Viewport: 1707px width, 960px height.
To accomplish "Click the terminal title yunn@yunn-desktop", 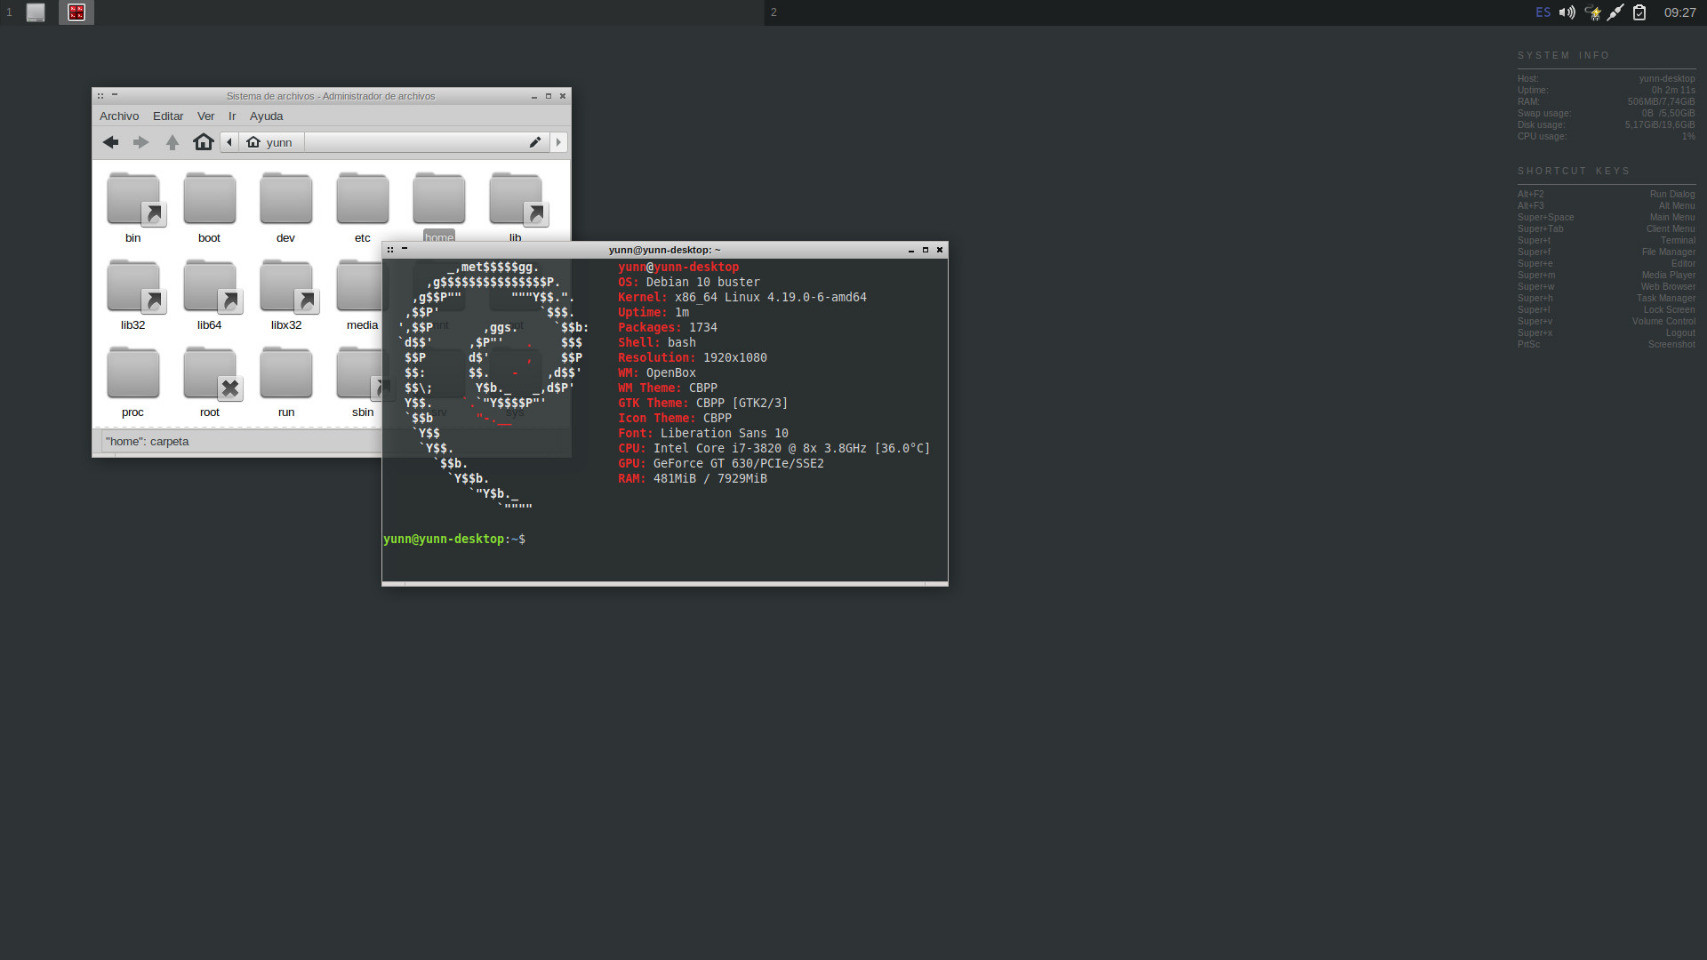I will pyautogui.click(x=664, y=250).
